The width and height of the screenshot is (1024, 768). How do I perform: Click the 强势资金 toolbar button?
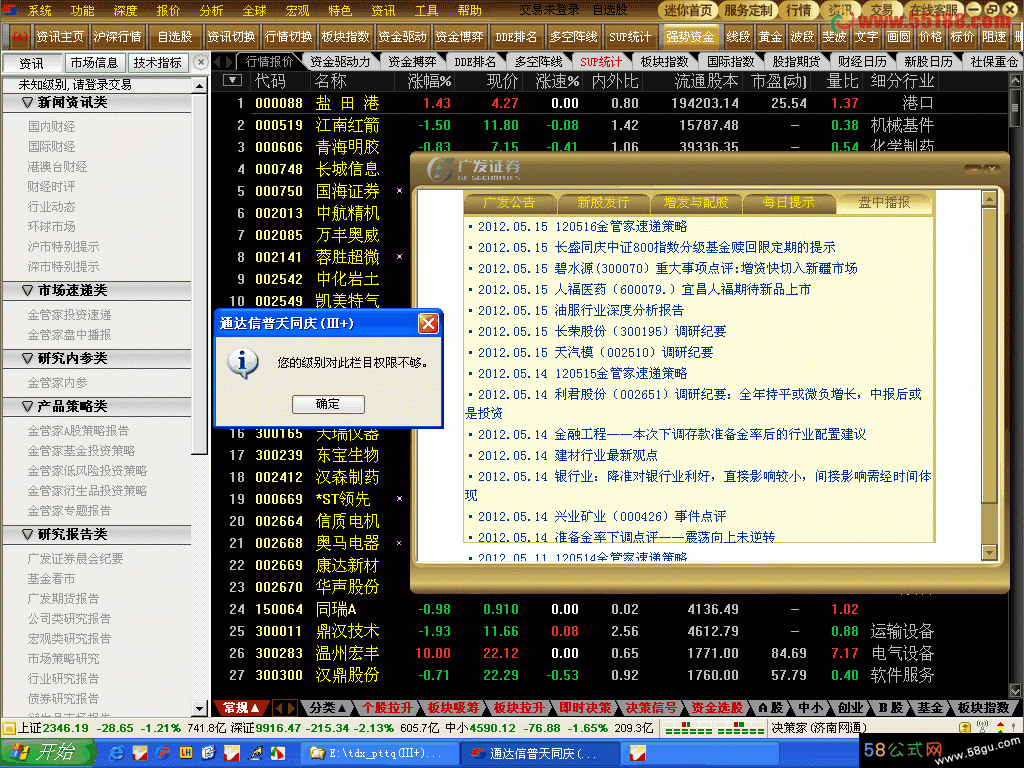(x=690, y=37)
